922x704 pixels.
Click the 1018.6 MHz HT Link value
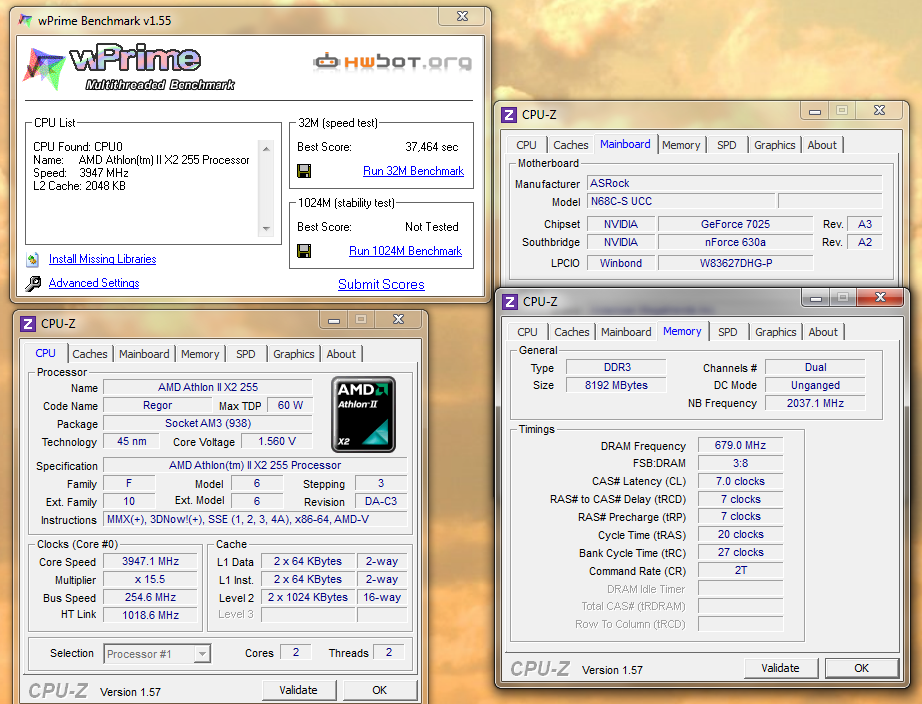click(x=151, y=615)
